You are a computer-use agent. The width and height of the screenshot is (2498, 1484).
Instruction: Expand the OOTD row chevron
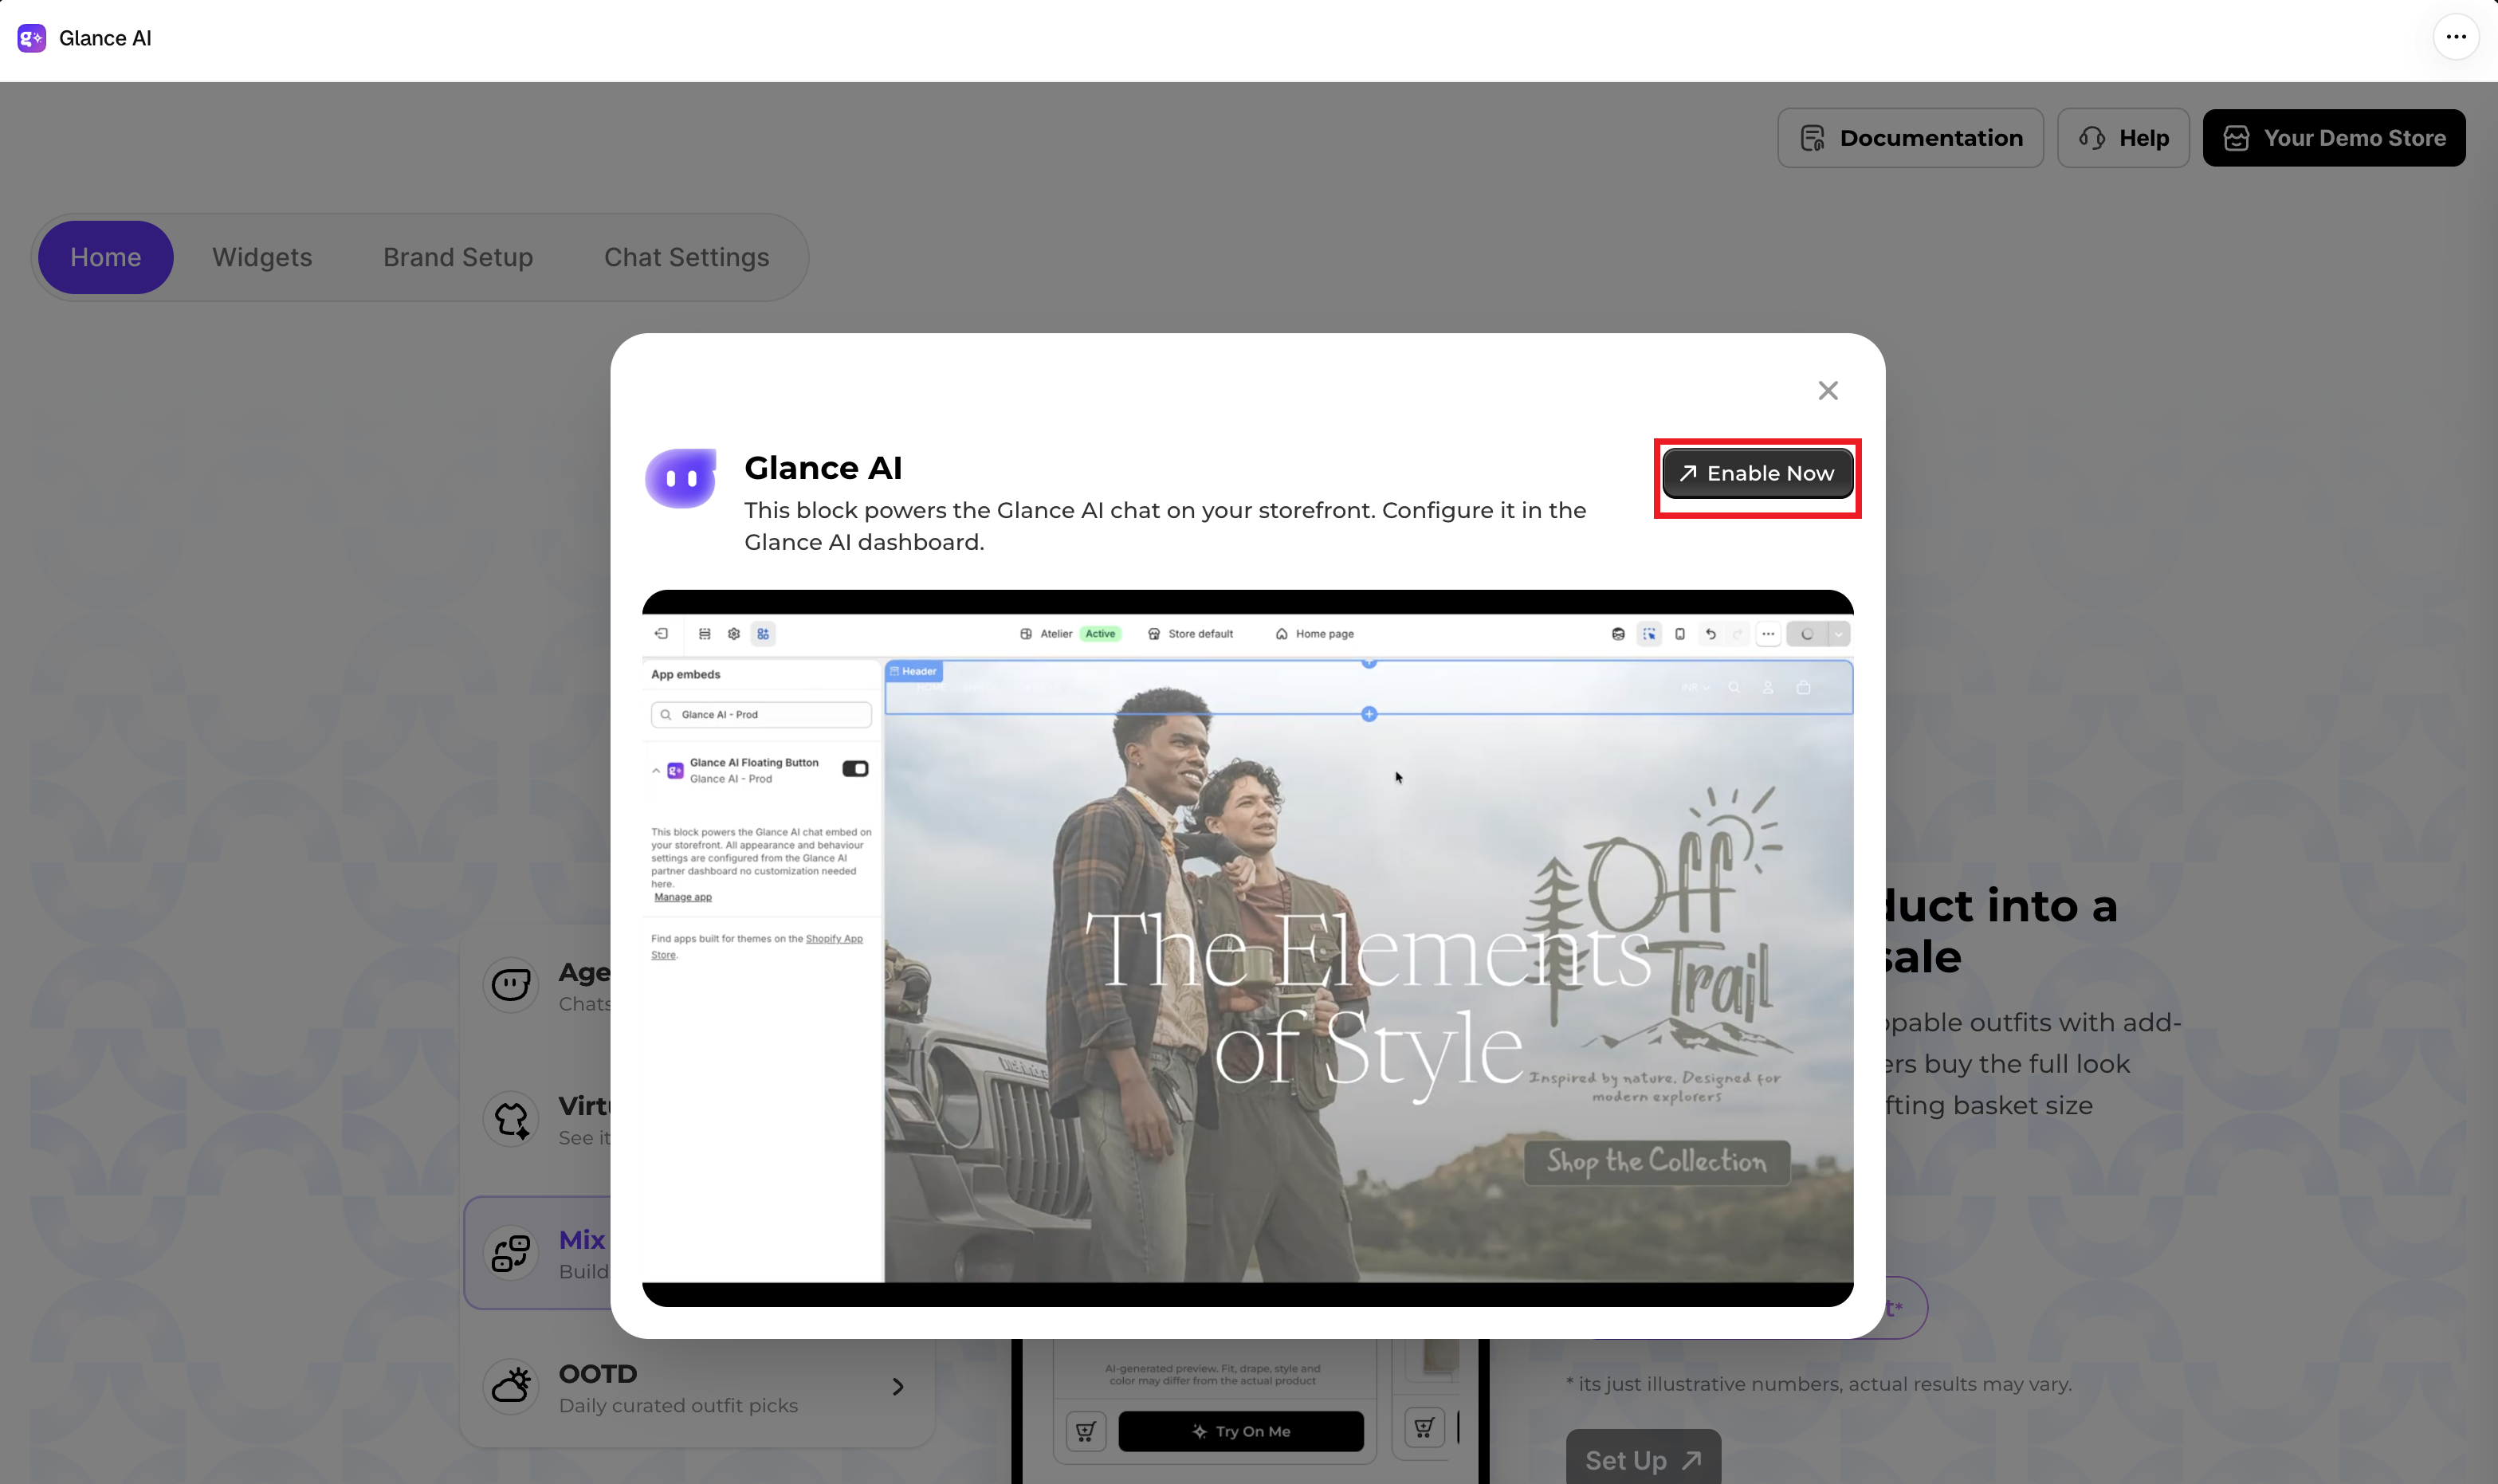coord(898,1387)
